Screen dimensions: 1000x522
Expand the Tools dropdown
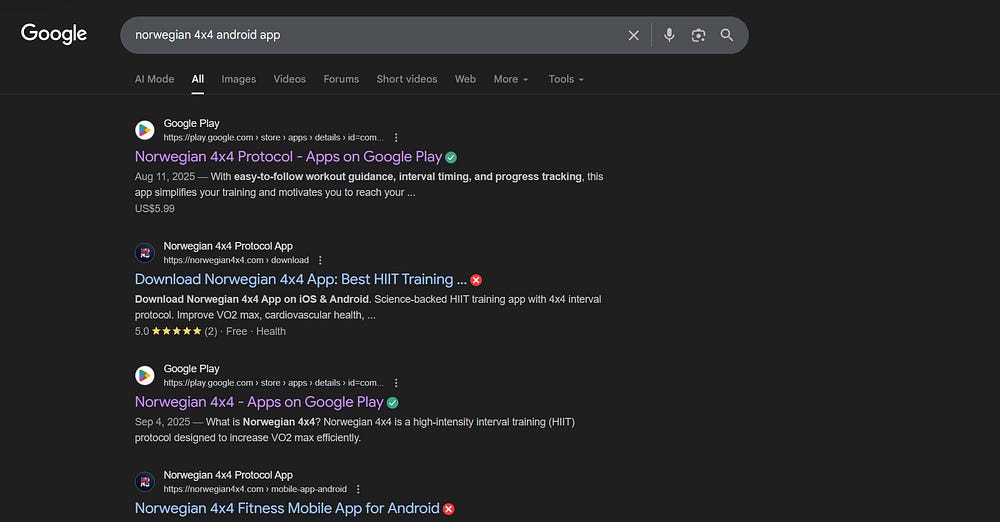566,79
